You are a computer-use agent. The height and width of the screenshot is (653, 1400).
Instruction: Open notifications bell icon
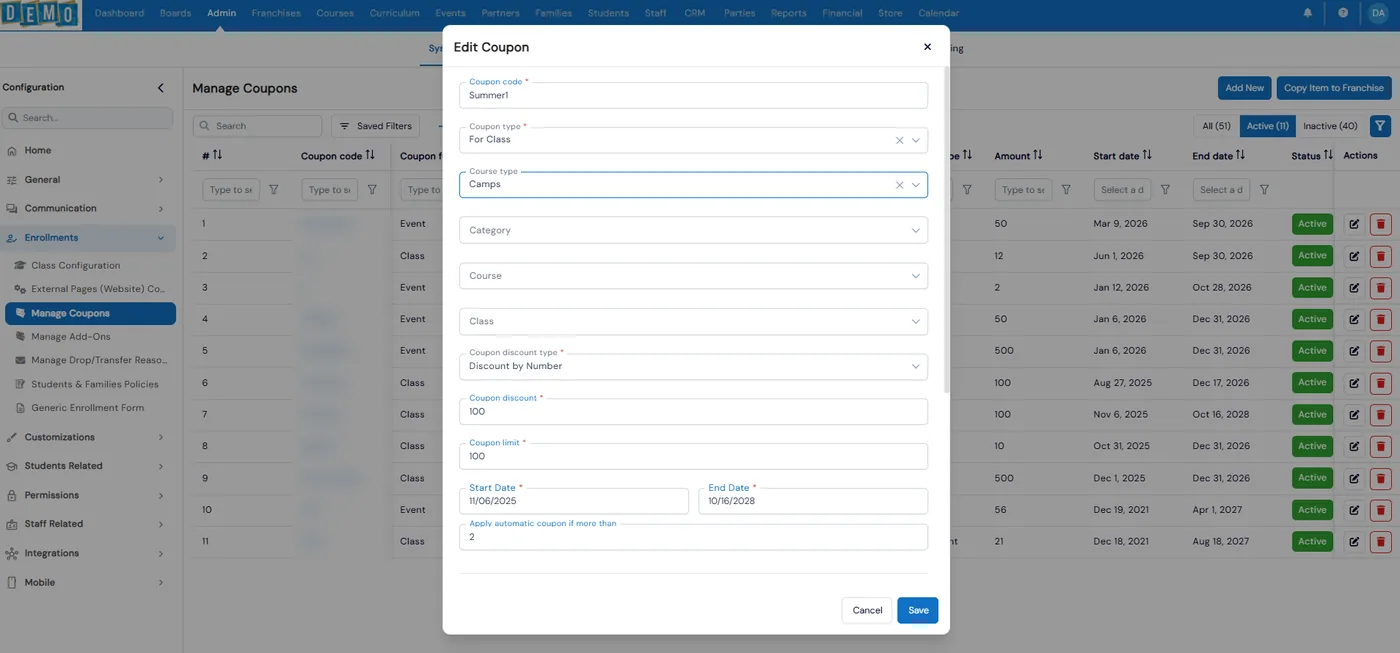(1308, 13)
